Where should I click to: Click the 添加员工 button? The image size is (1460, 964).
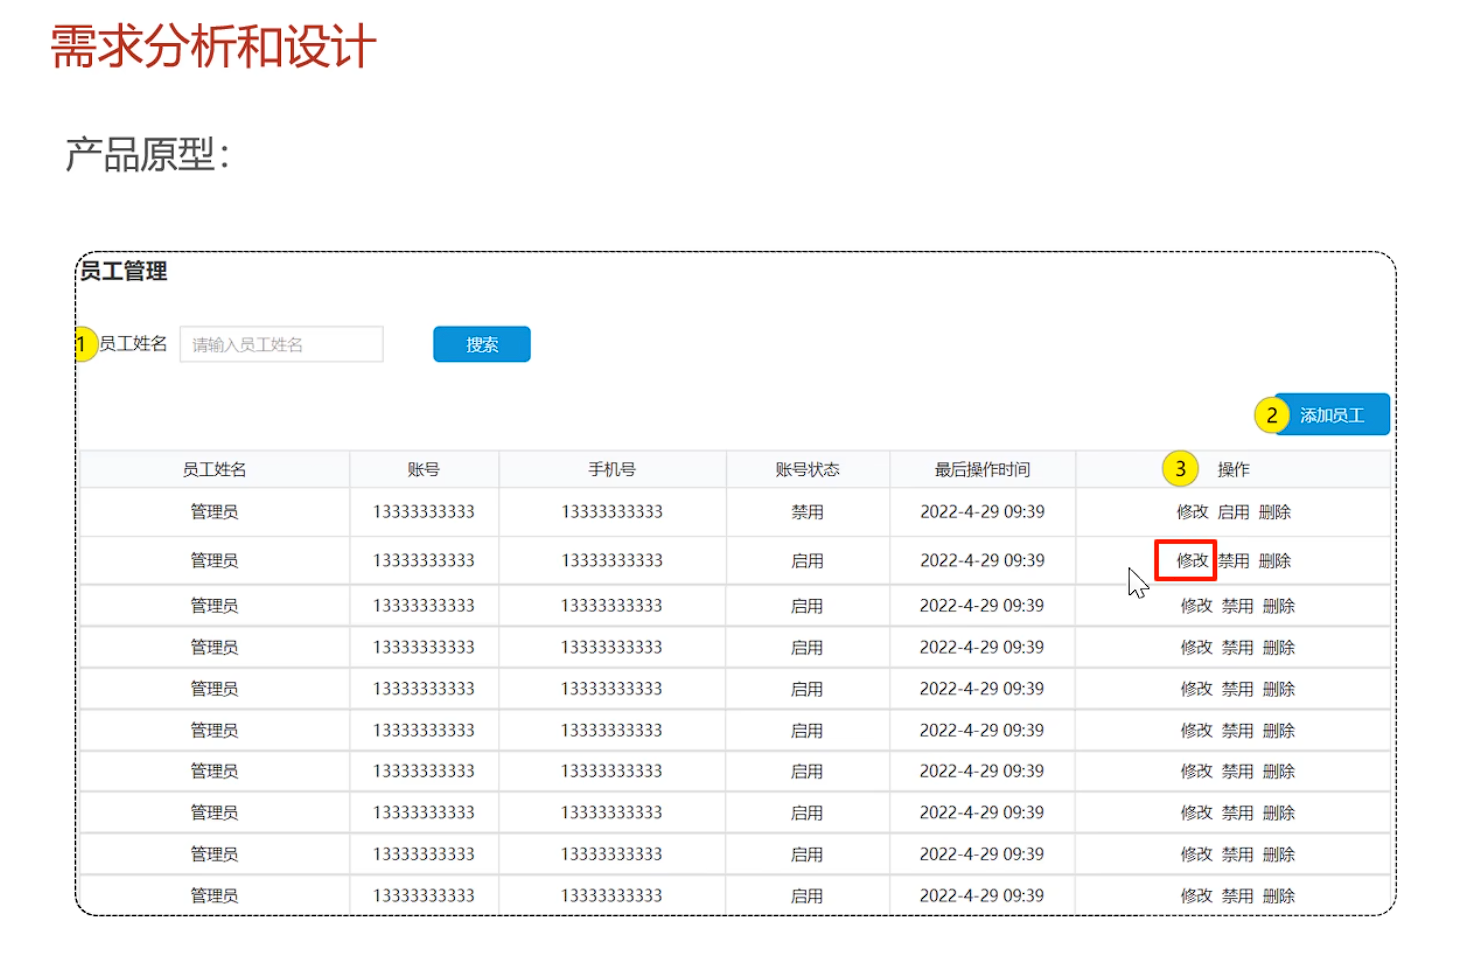pyautogui.click(x=1332, y=415)
